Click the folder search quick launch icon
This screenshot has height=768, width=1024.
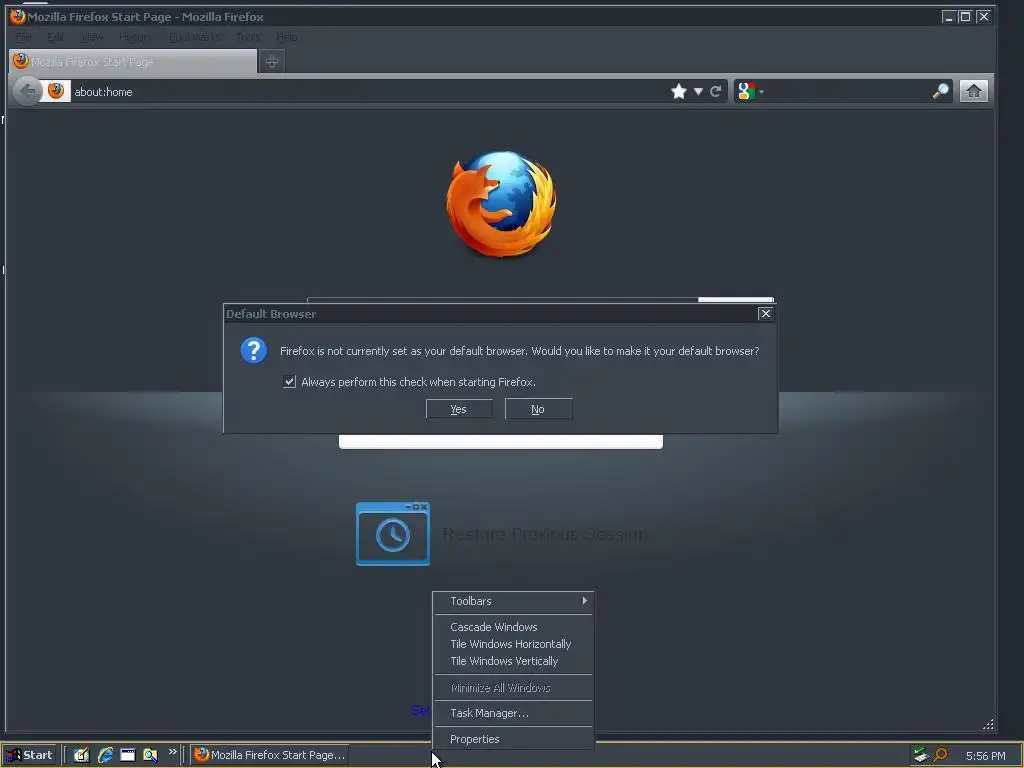(150, 755)
